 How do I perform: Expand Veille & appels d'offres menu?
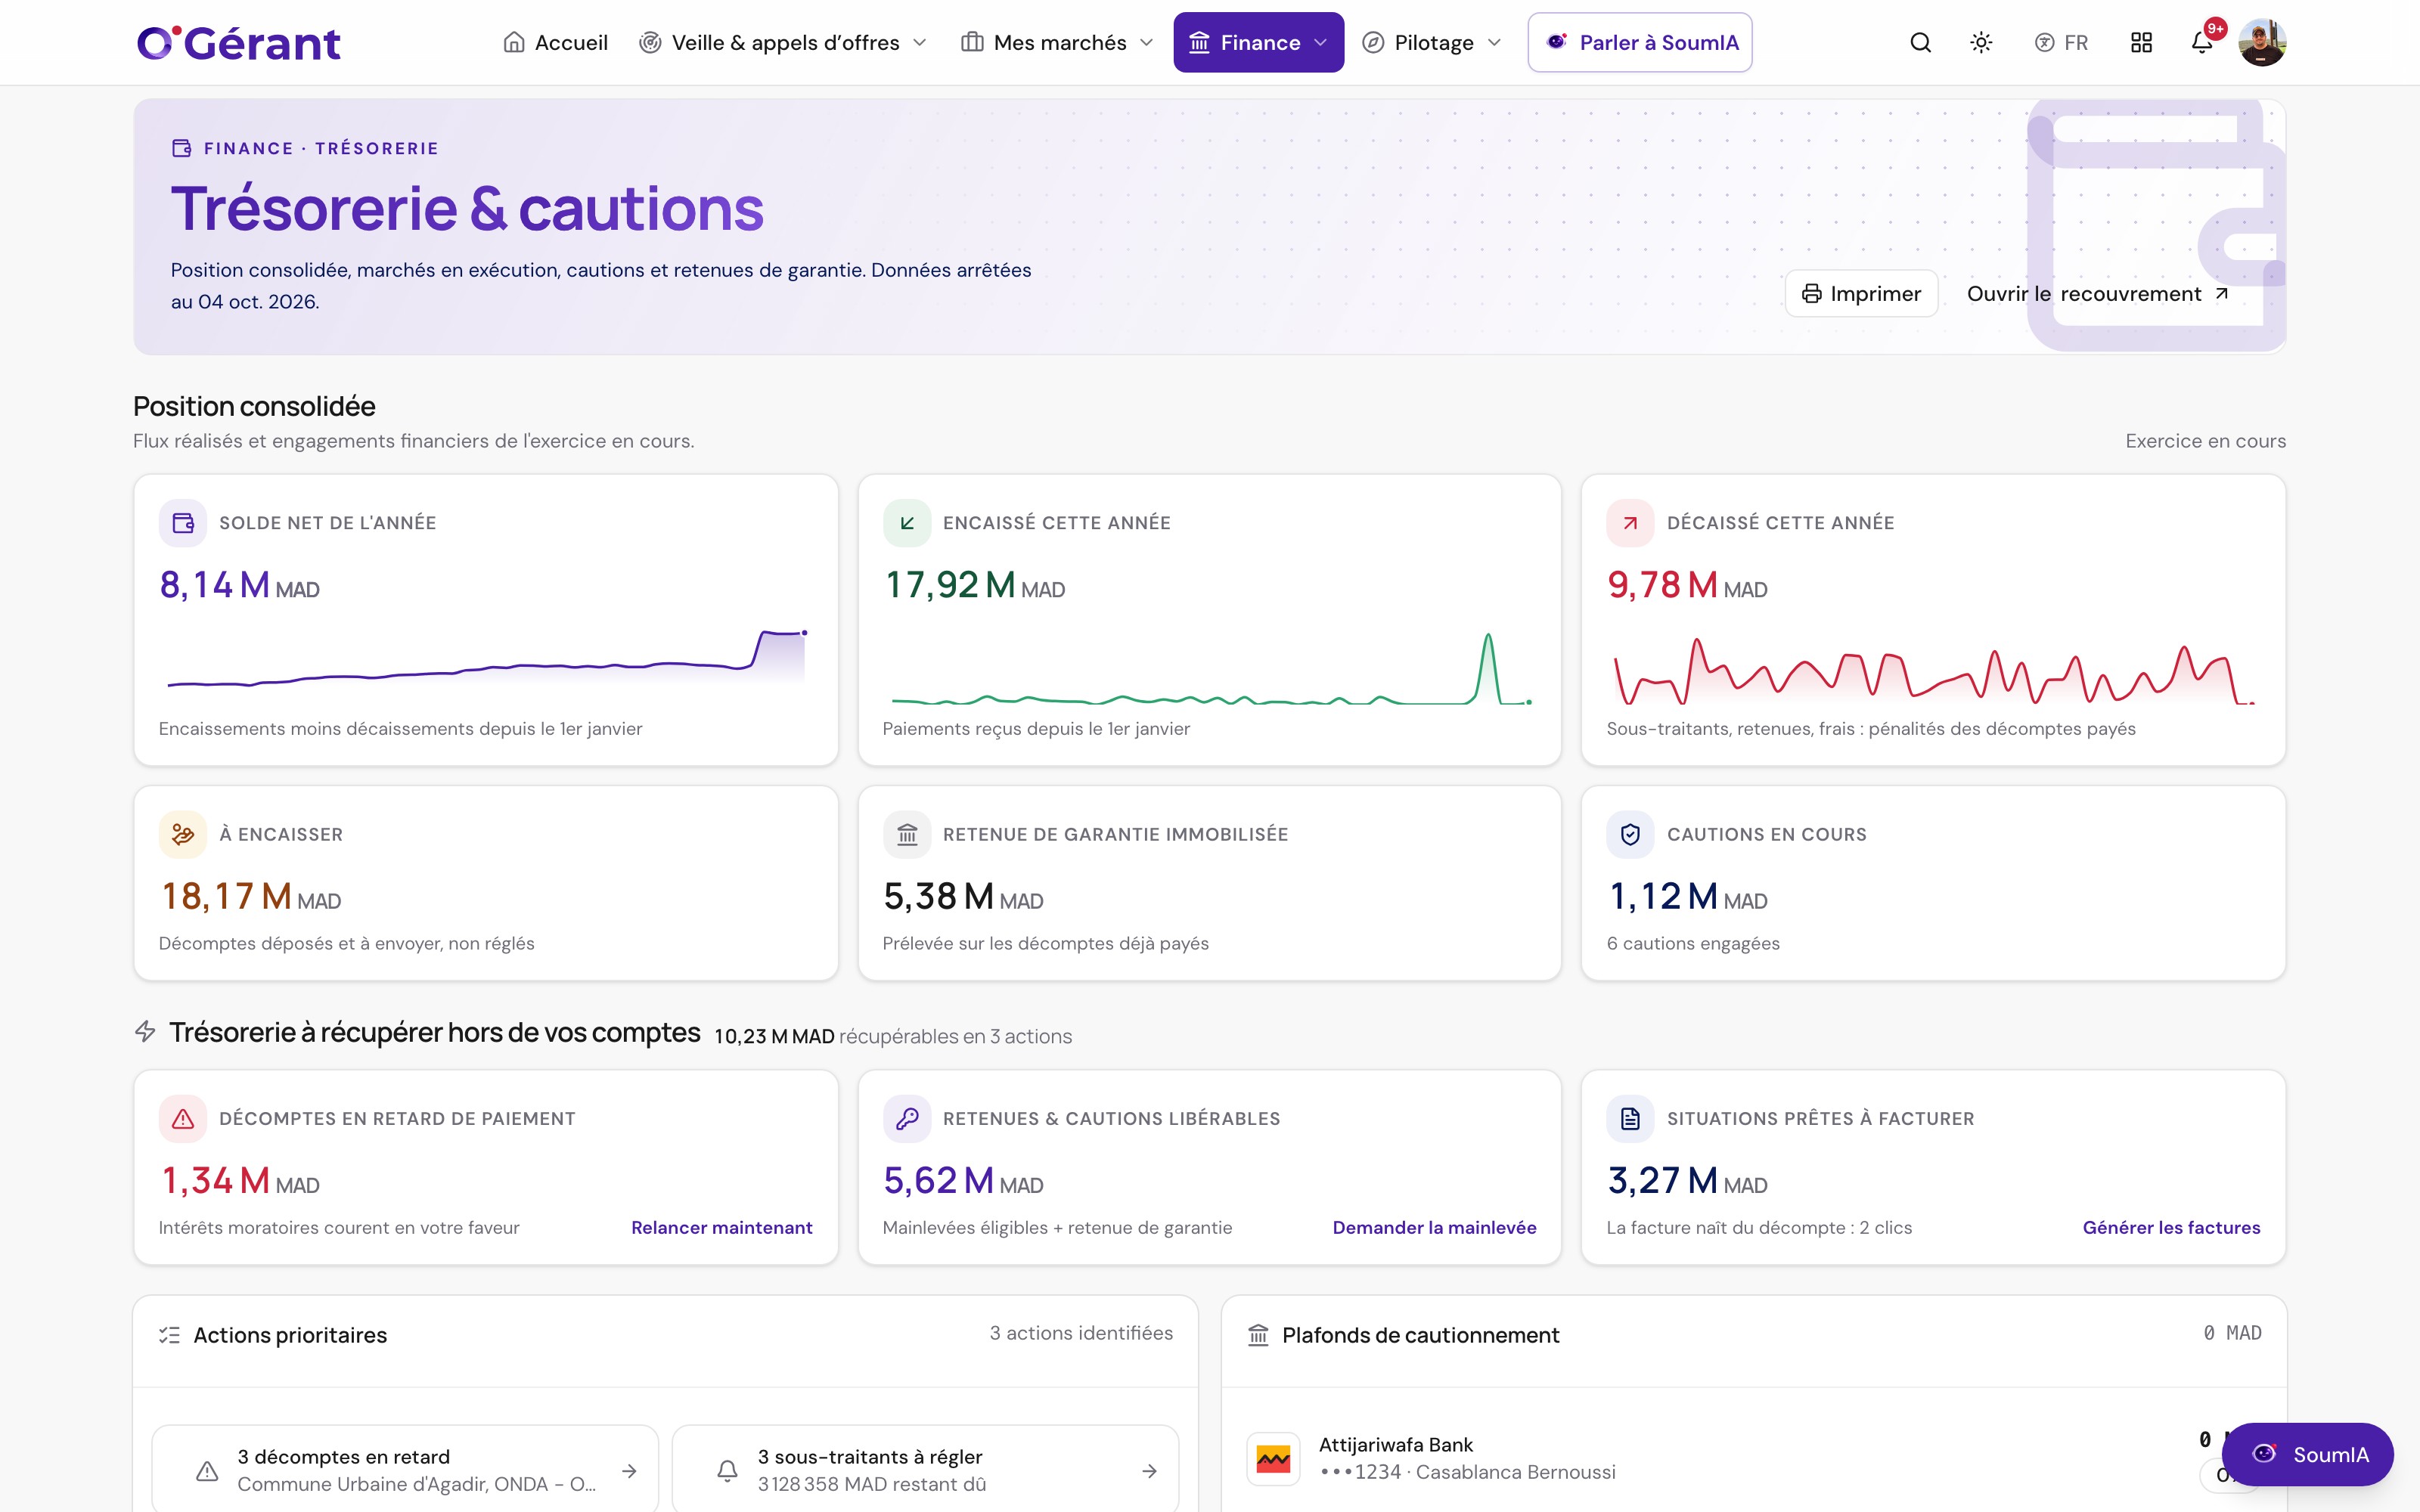[x=784, y=43]
